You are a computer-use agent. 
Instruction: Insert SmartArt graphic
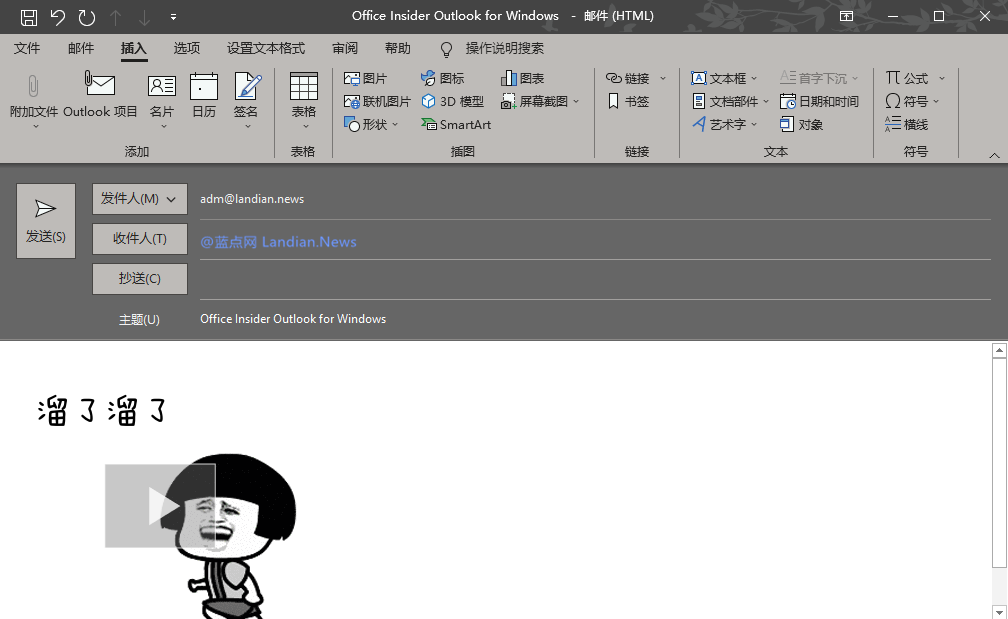(x=457, y=125)
